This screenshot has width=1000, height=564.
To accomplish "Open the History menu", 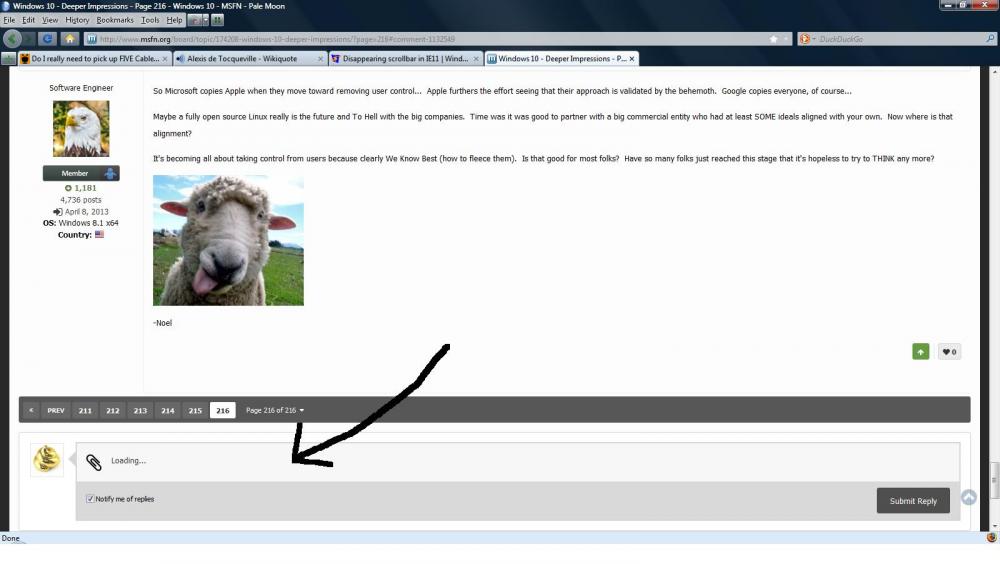I will point(77,20).
